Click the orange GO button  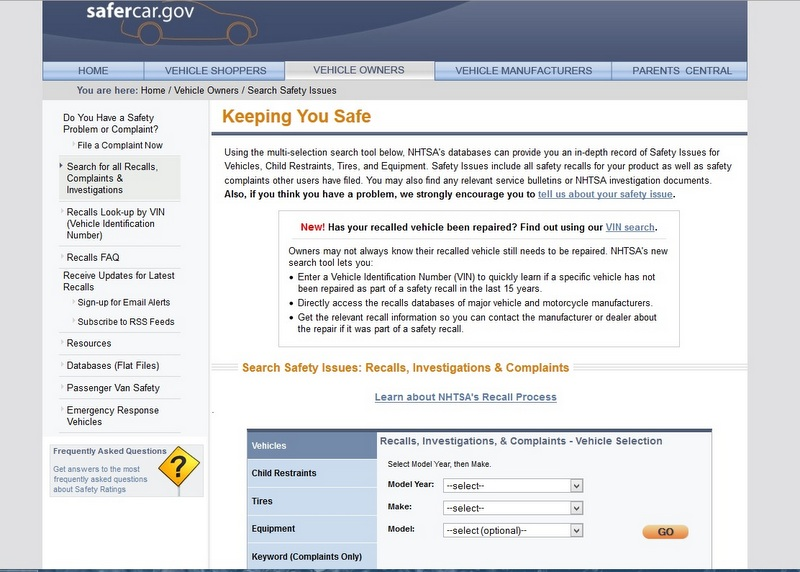click(x=665, y=532)
